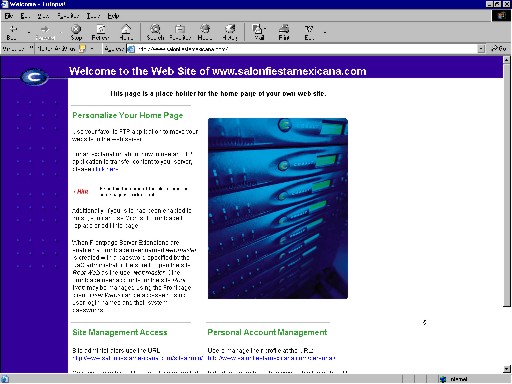The image size is (512, 384).
Task: Click the Edit toolbar button
Action: tap(309, 32)
